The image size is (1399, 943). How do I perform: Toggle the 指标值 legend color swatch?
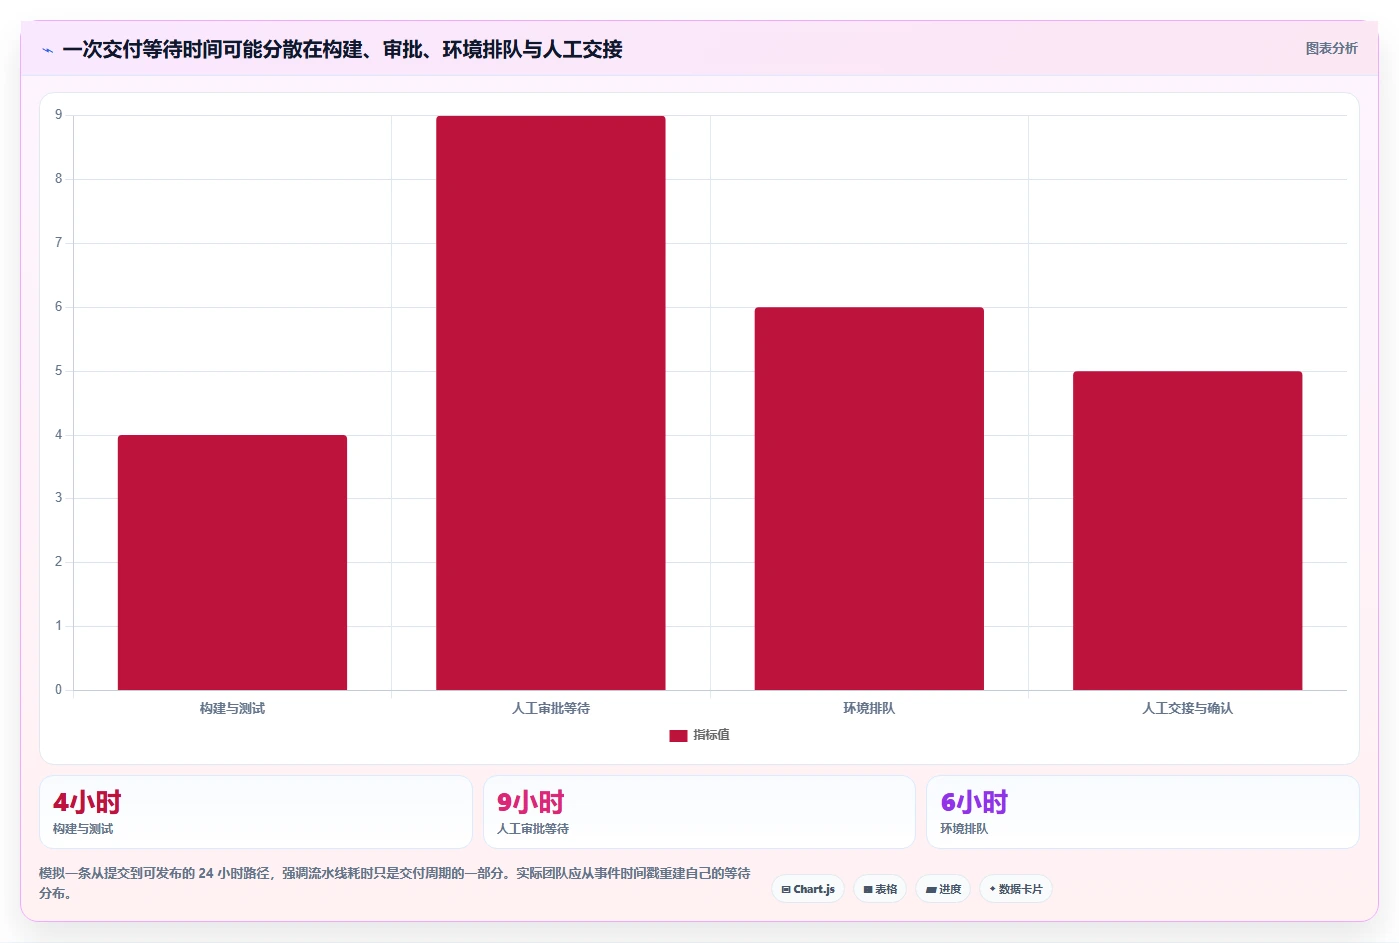click(678, 735)
